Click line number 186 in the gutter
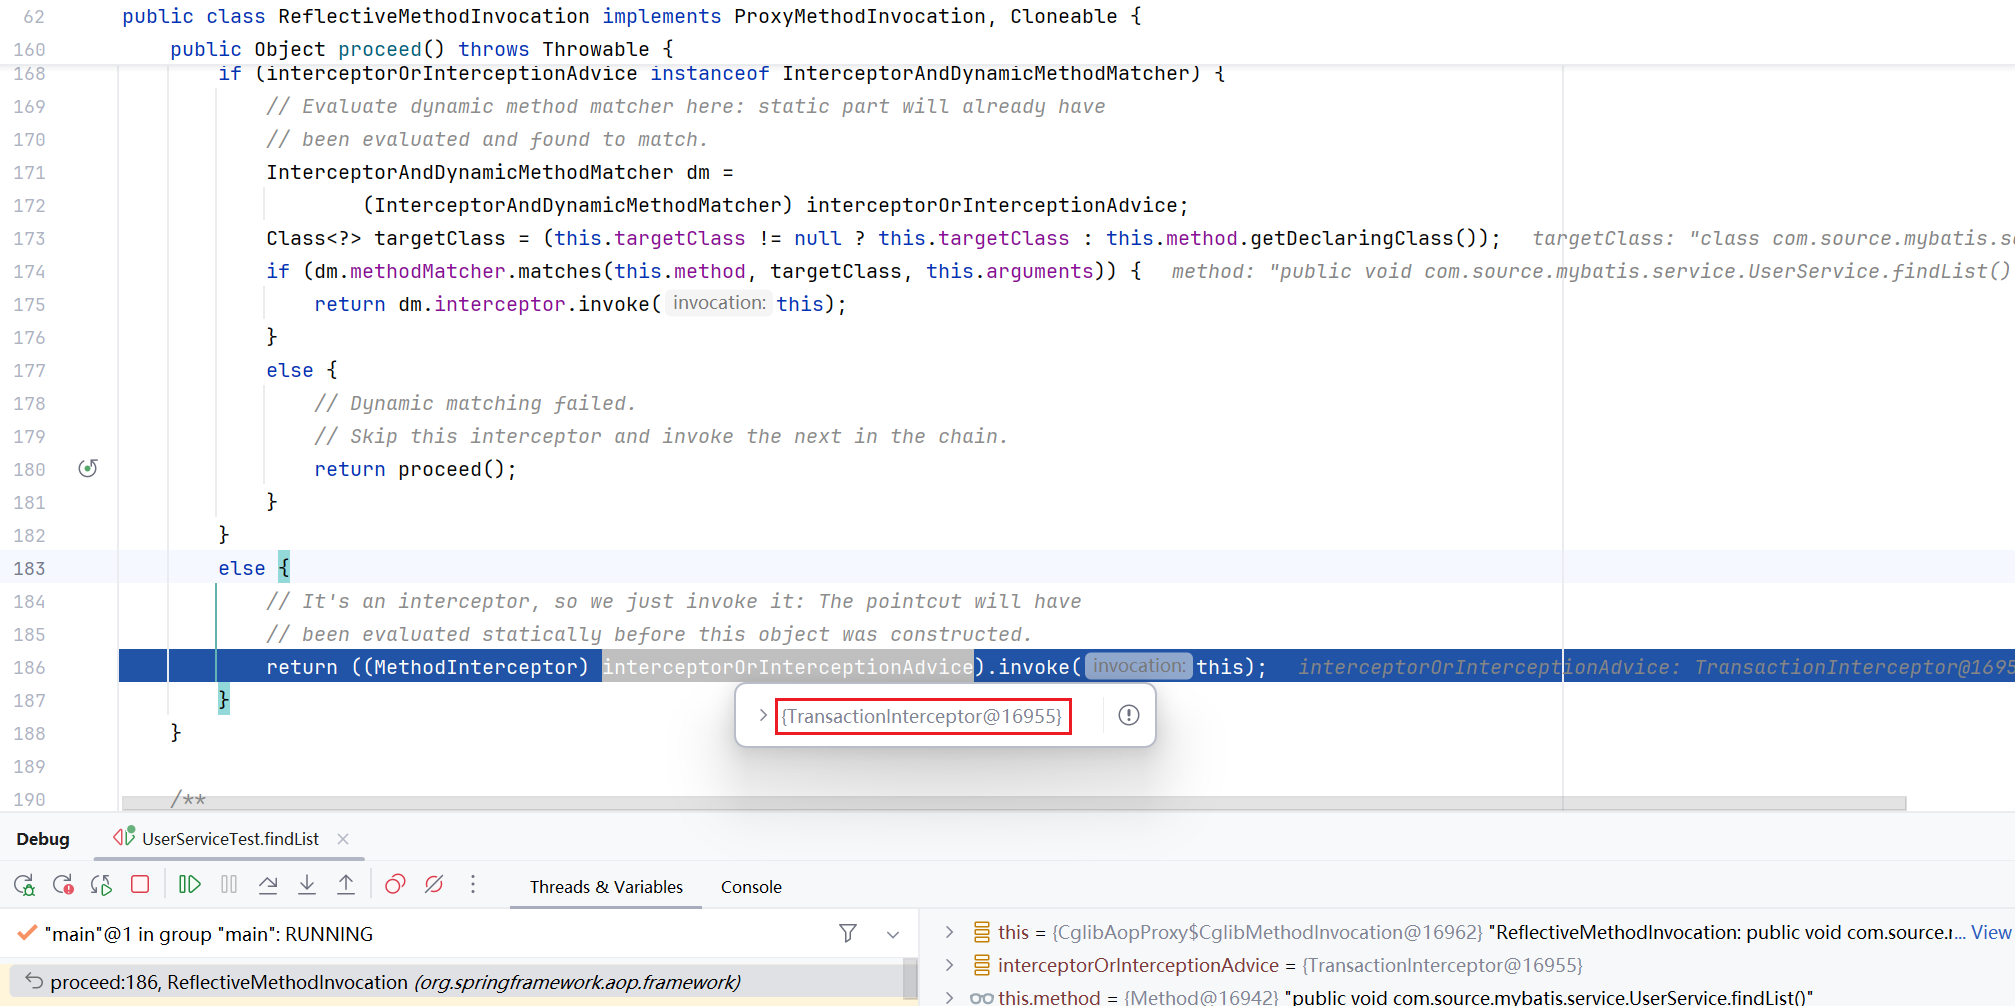2015x1006 pixels. pyautogui.click(x=30, y=667)
